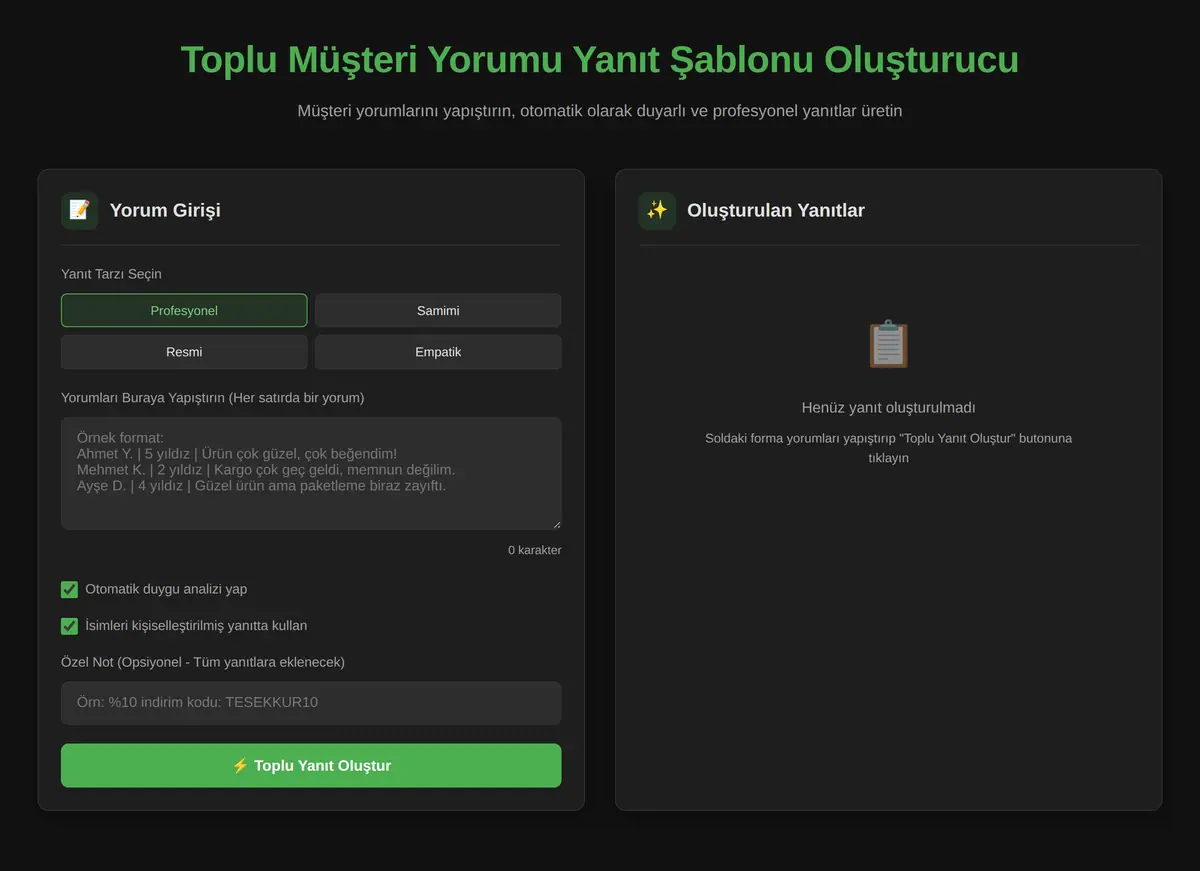Click the '0 karakter' counter text
This screenshot has height=871, width=1200.
tap(534, 550)
